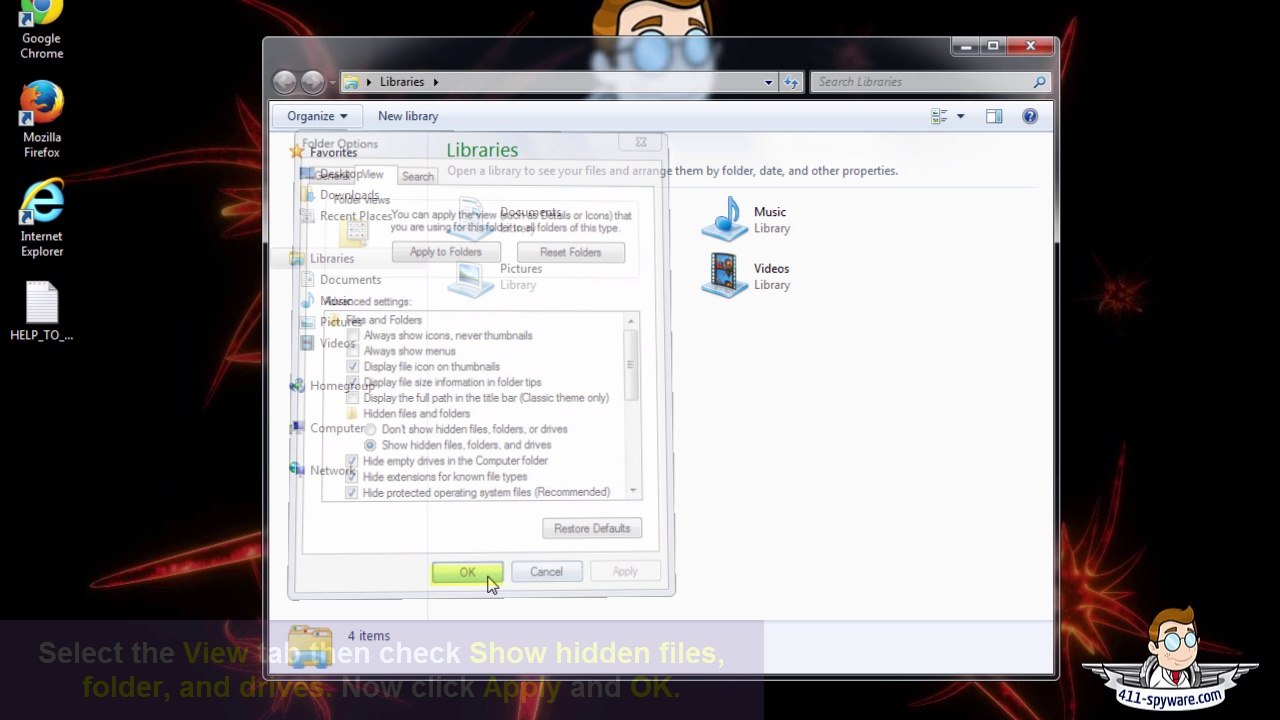Confirm Folder Options with OK
The width and height of the screenshot is (1280, 720).
[x=467, y=572]
